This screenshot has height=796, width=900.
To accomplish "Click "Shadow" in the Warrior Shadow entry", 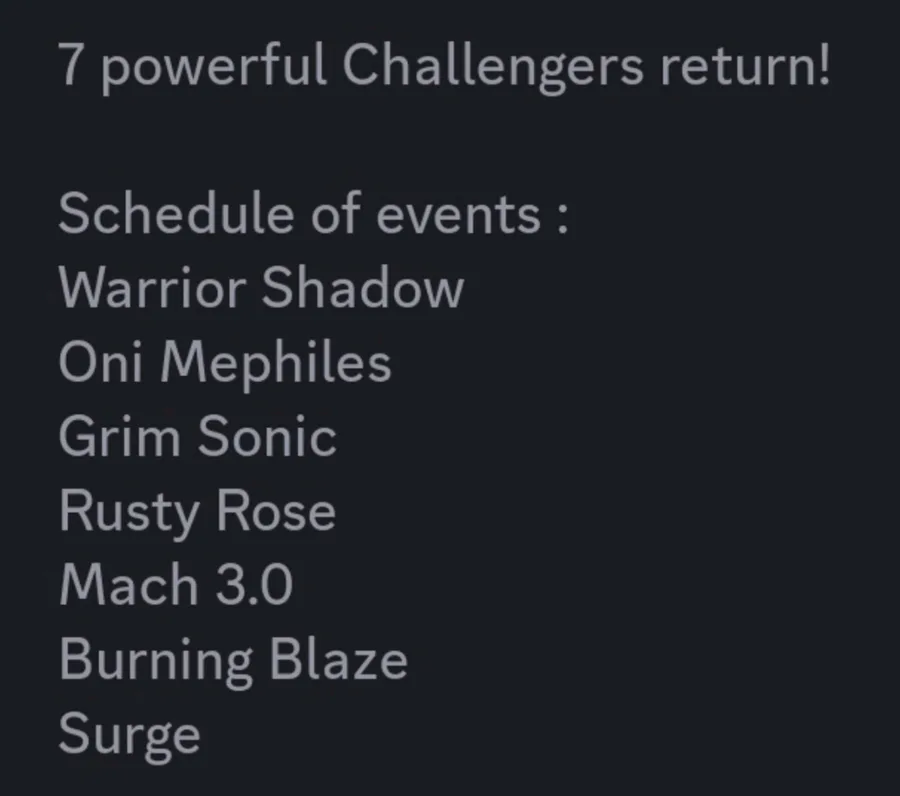I will (363, 287).
